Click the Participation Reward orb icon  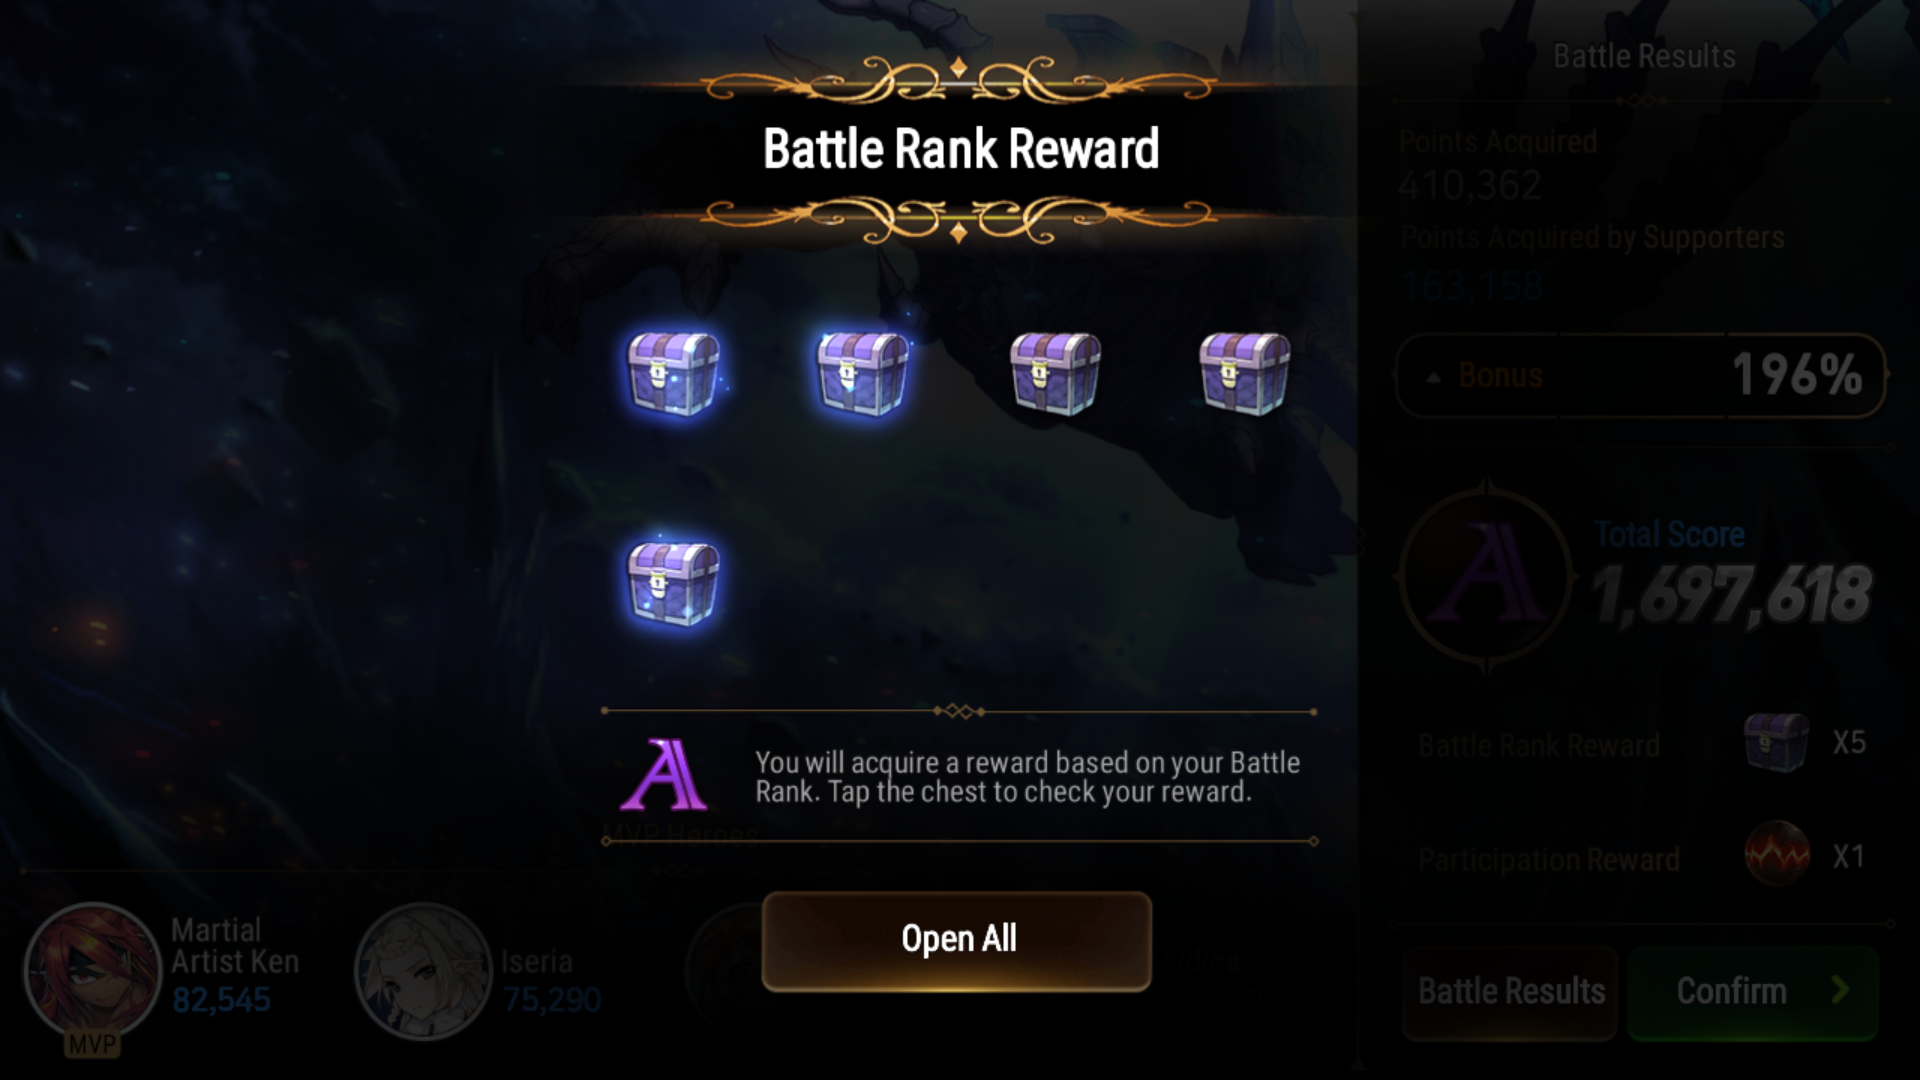(1777, 854)
